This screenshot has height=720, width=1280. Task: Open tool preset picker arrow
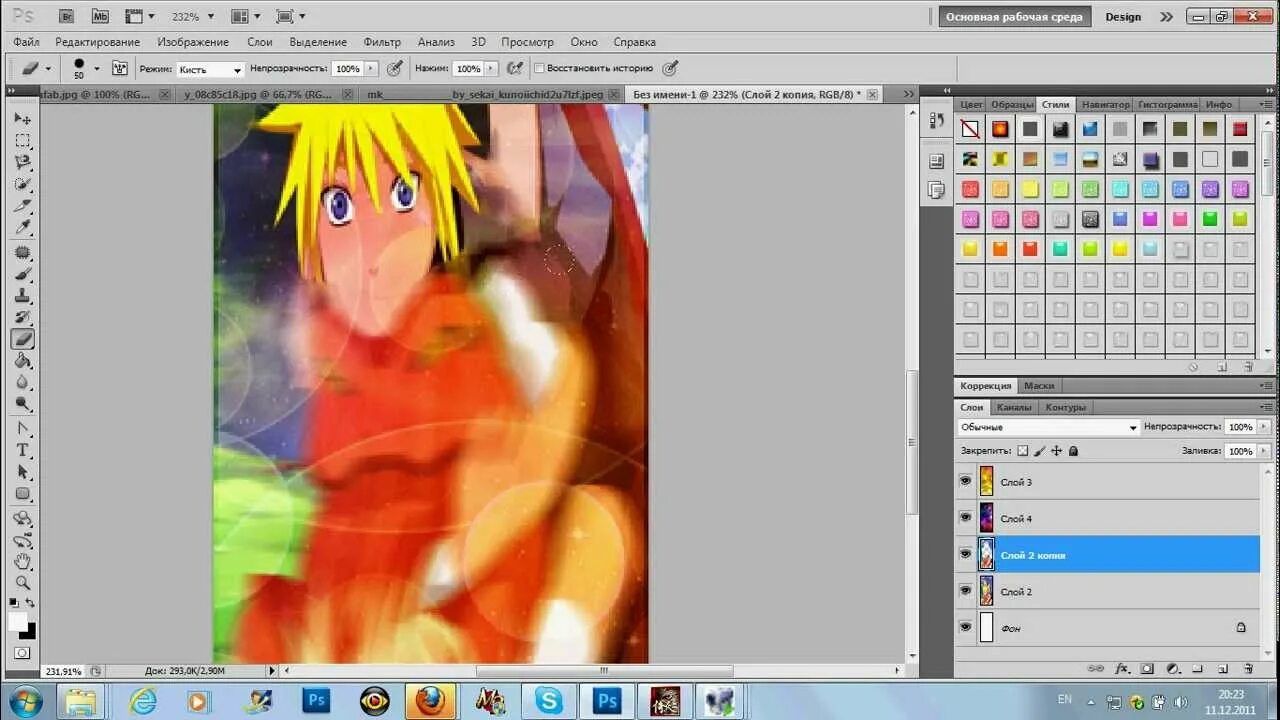tap(48, 69)
